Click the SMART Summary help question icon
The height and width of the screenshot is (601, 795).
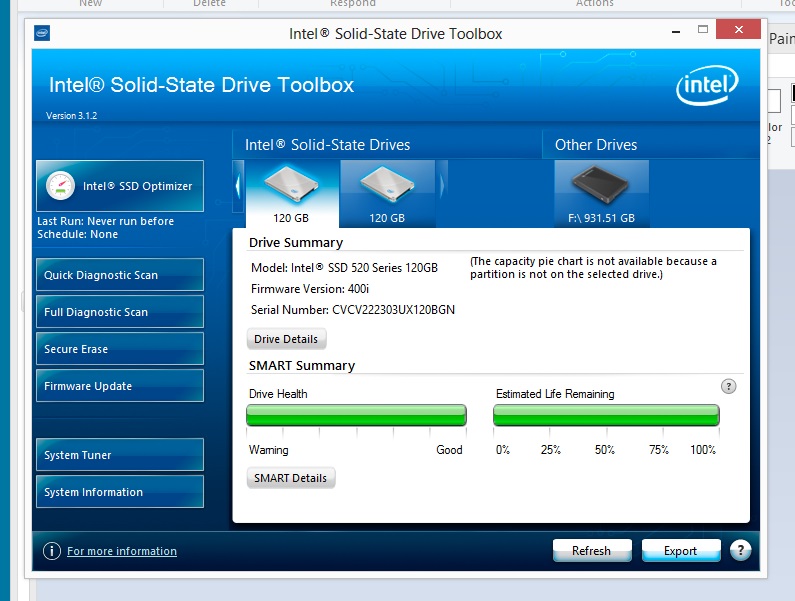(729, 386)
